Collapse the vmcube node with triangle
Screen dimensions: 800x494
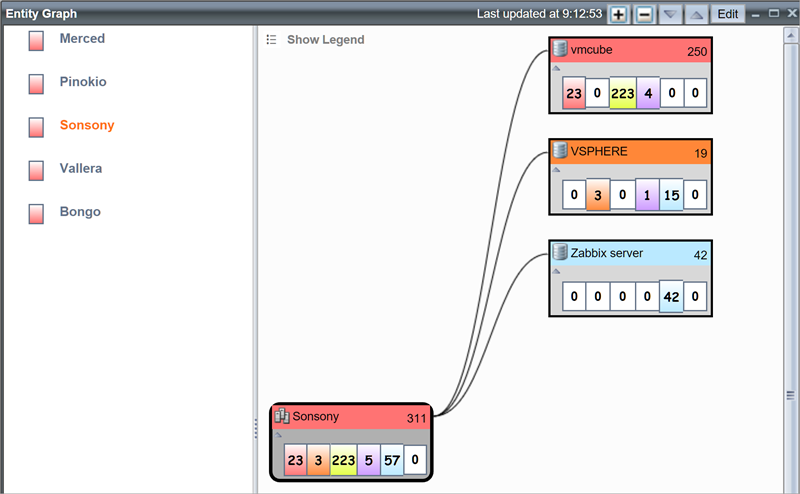tap(557, 68)
